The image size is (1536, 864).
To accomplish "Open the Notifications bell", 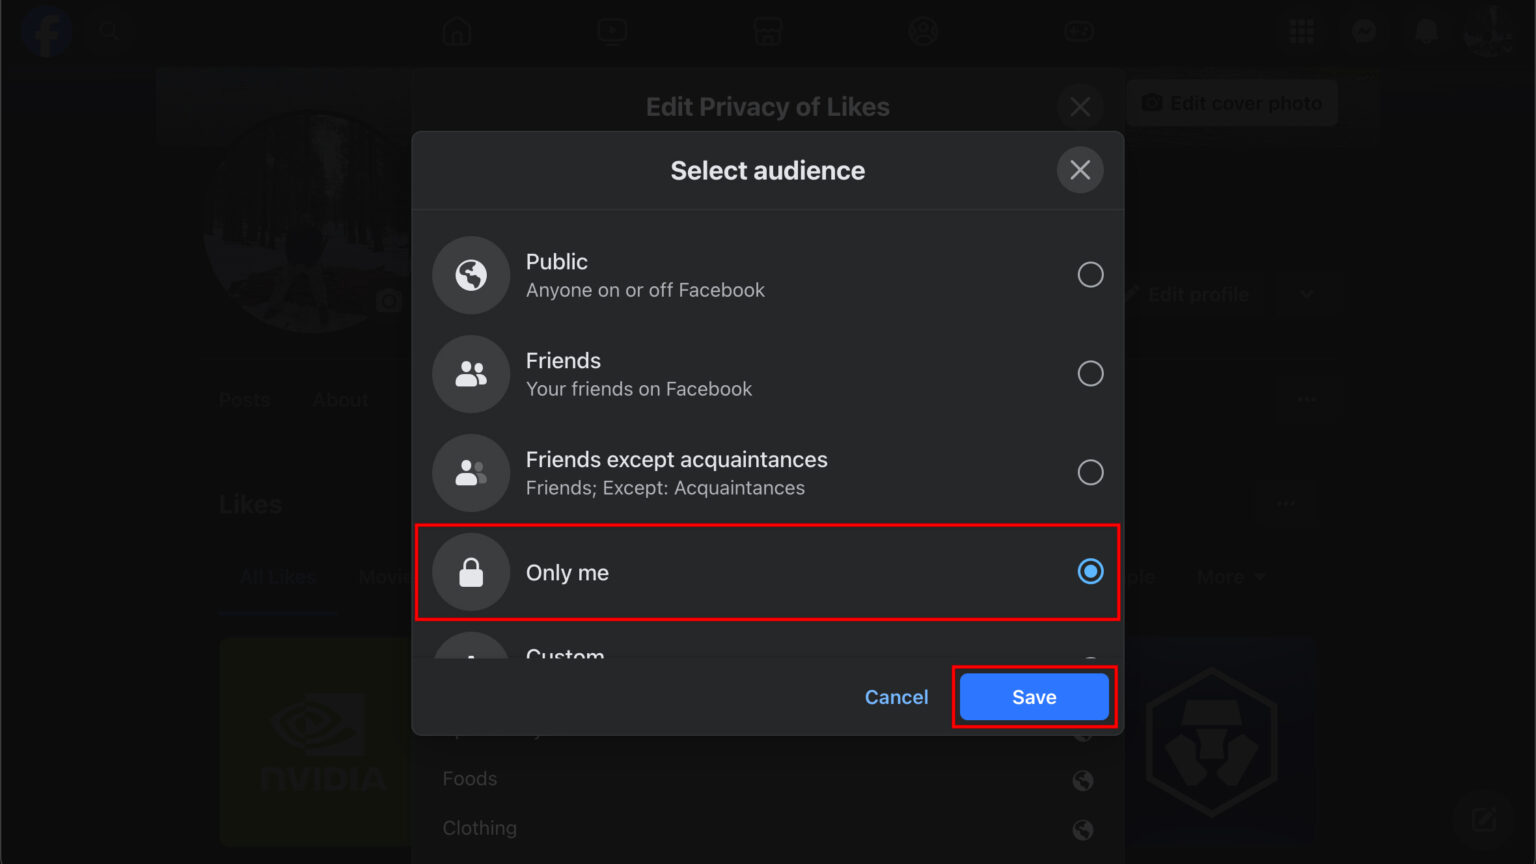I will pyautogui.click(x=1425, y=31).
